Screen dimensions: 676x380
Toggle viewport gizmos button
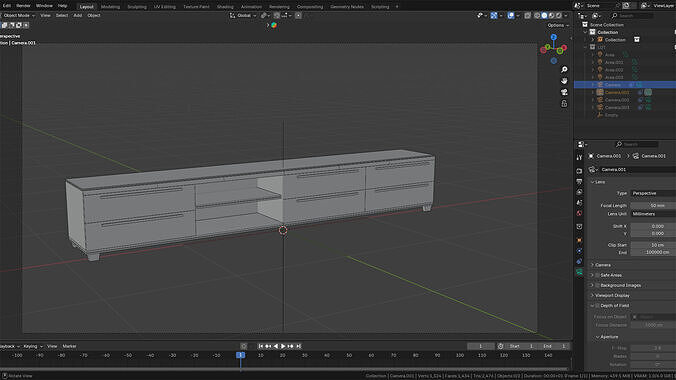(x=494, y=16)
